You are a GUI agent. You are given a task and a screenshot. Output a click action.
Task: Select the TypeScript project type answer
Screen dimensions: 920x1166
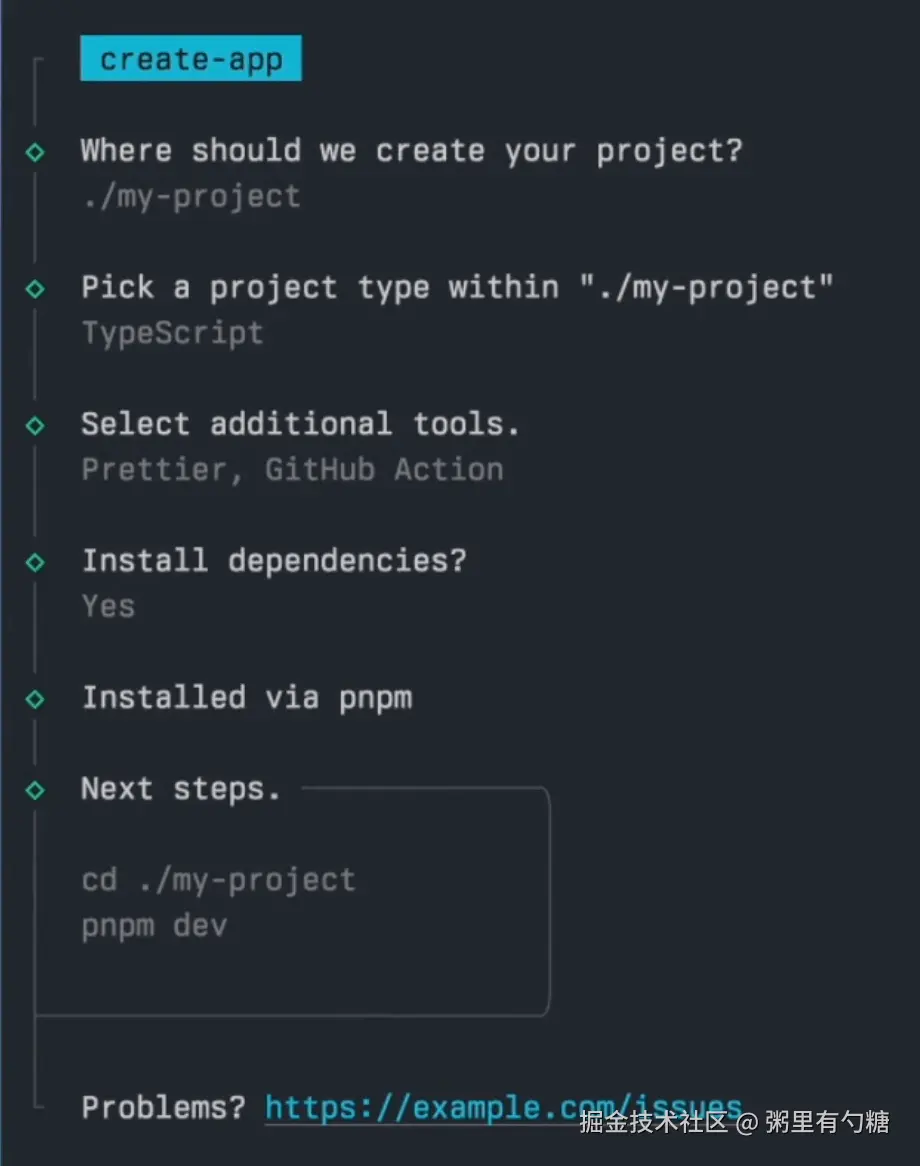click(172, 333)
